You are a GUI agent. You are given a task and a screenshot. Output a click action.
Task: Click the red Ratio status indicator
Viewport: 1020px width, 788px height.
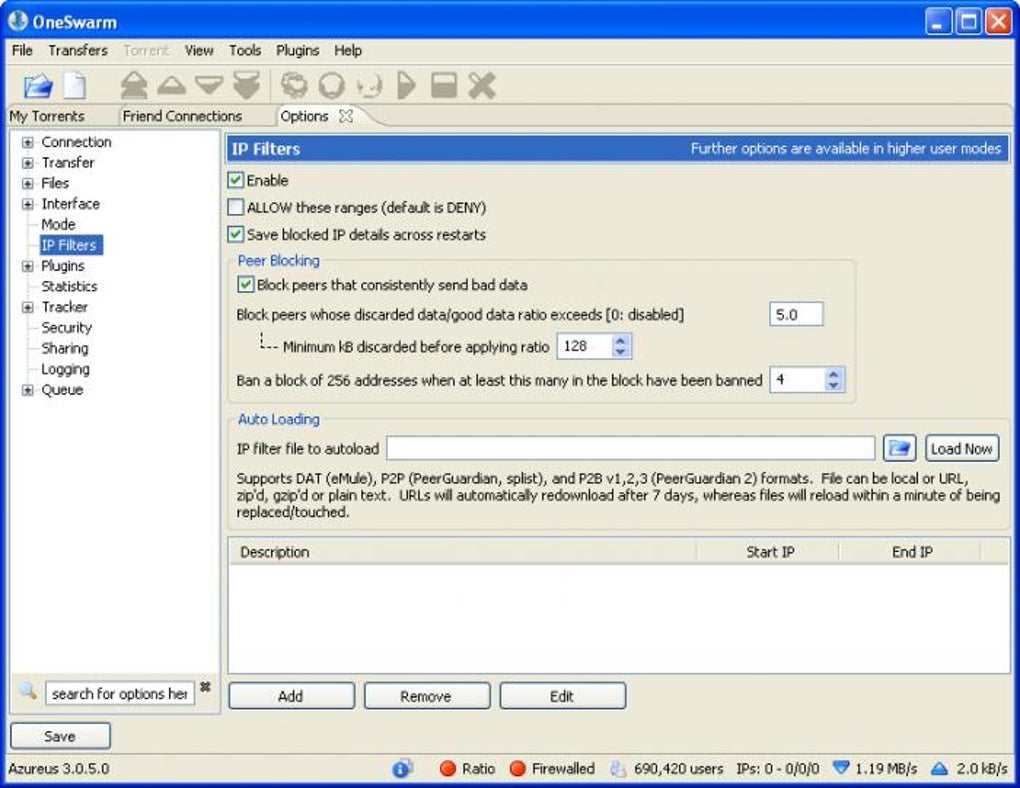(x=448, y=768)
